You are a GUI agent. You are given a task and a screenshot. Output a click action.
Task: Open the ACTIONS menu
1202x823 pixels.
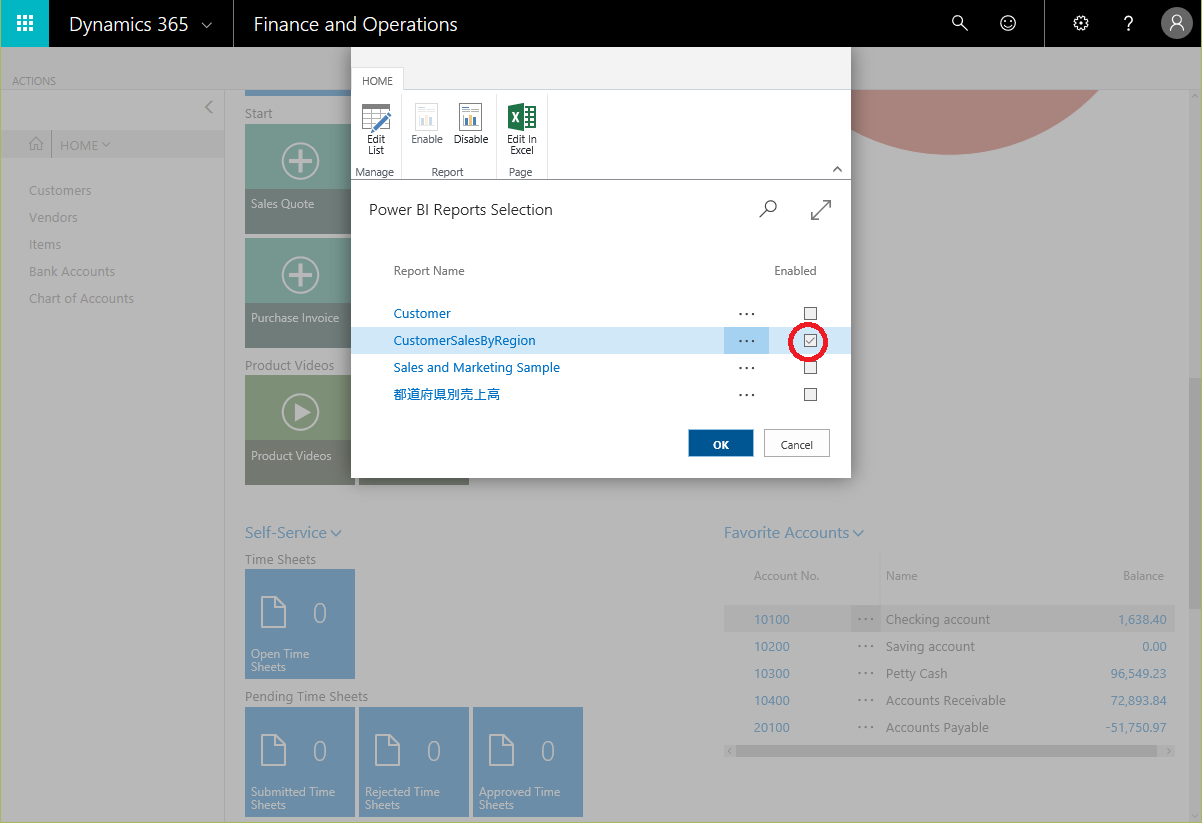click(x=34, y=81)
